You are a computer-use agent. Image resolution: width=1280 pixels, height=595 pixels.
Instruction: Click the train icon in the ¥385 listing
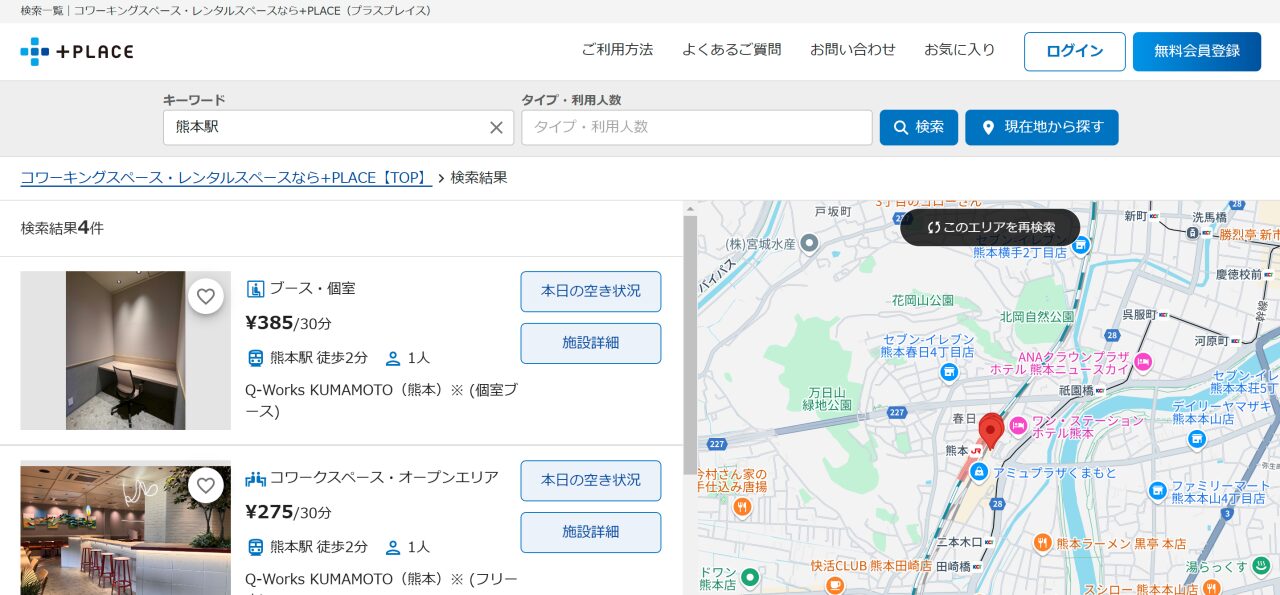(255, 358)
